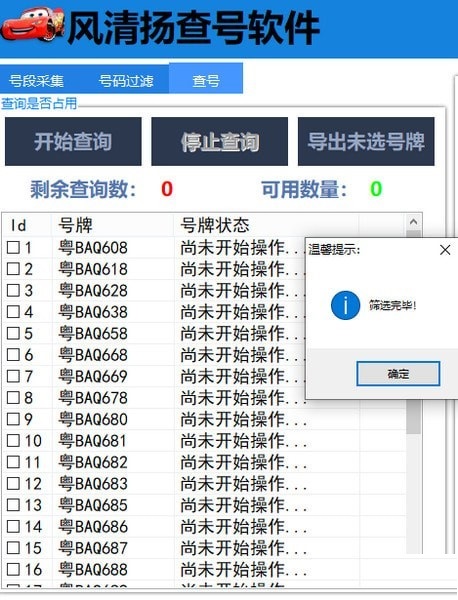Select plate text 粤BAQ628
This screenshot has height=600, width=458.
click(93, 291)
